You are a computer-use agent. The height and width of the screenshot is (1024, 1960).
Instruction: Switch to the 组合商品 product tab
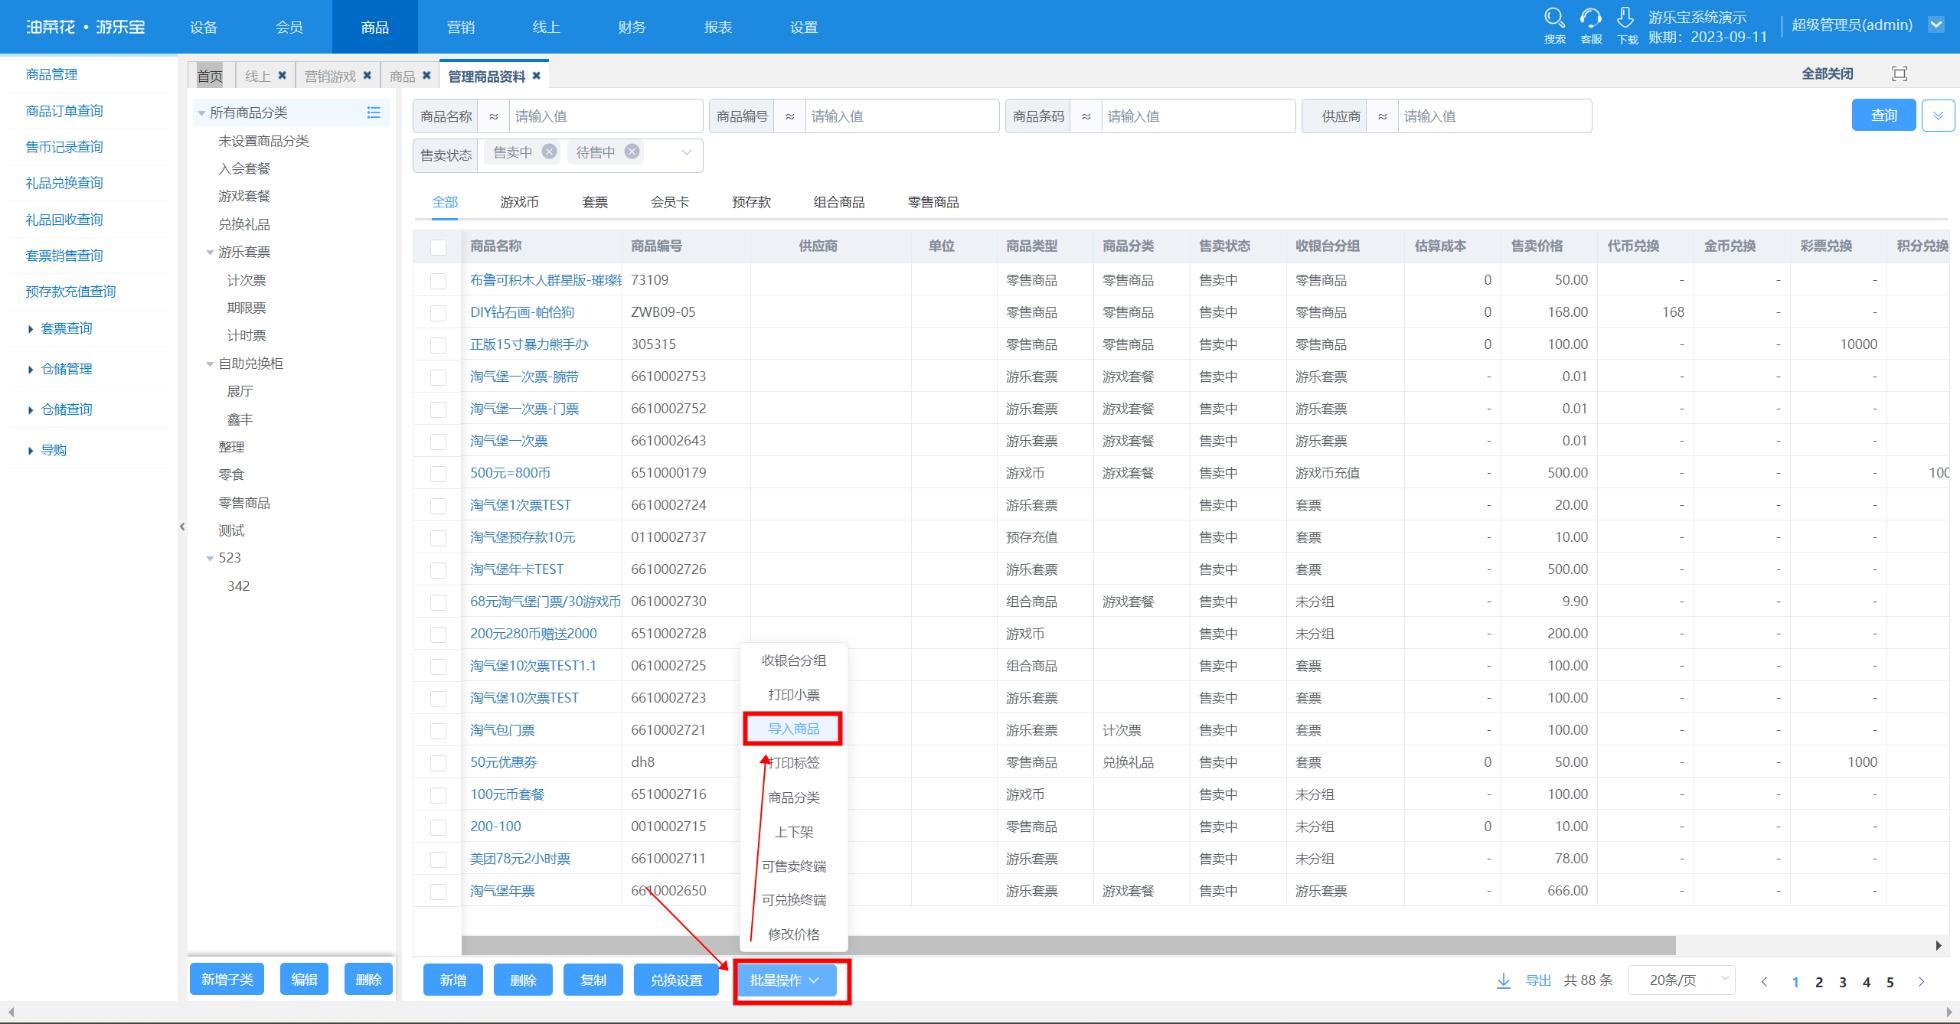pyautogui.click(x=839, y=202)
